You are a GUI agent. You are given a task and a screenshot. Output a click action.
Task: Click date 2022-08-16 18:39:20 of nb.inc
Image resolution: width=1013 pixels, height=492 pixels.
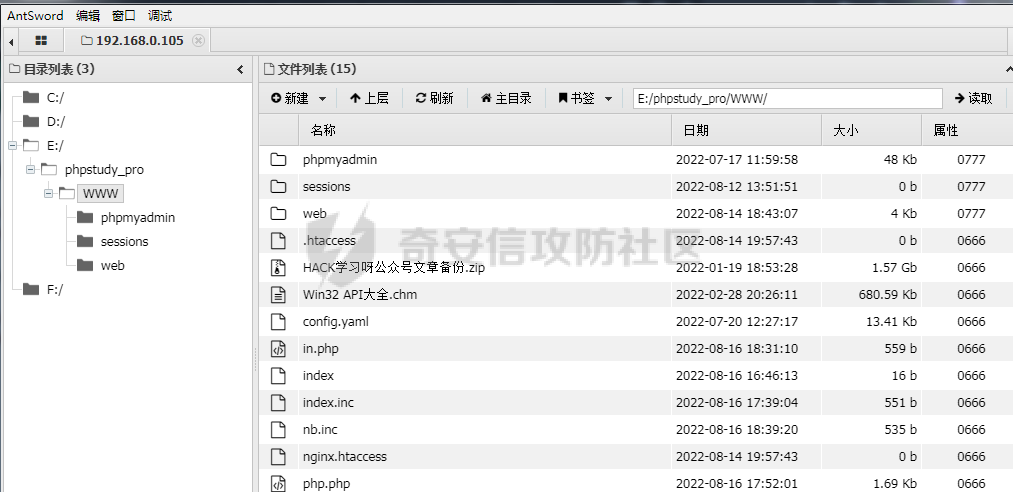[736, 429]
